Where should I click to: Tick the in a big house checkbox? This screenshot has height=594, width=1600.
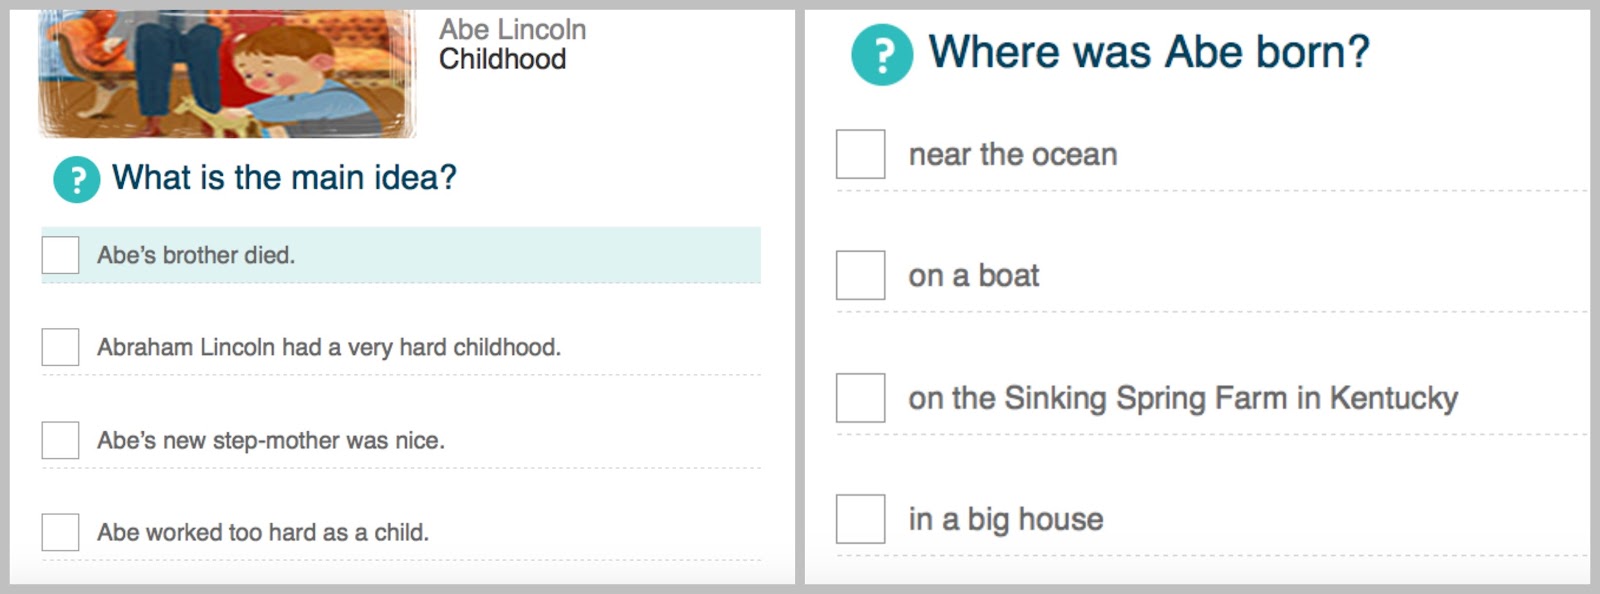coord(861,519)
